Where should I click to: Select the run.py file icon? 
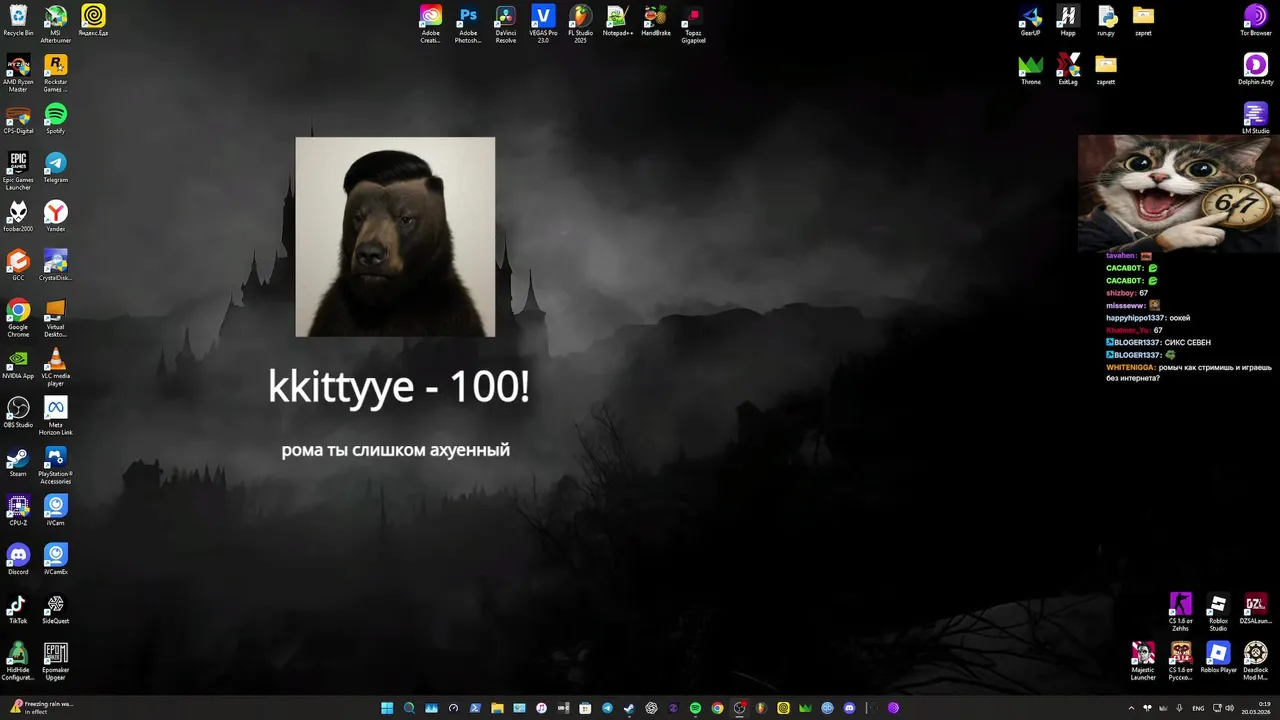click(1106, 20)
